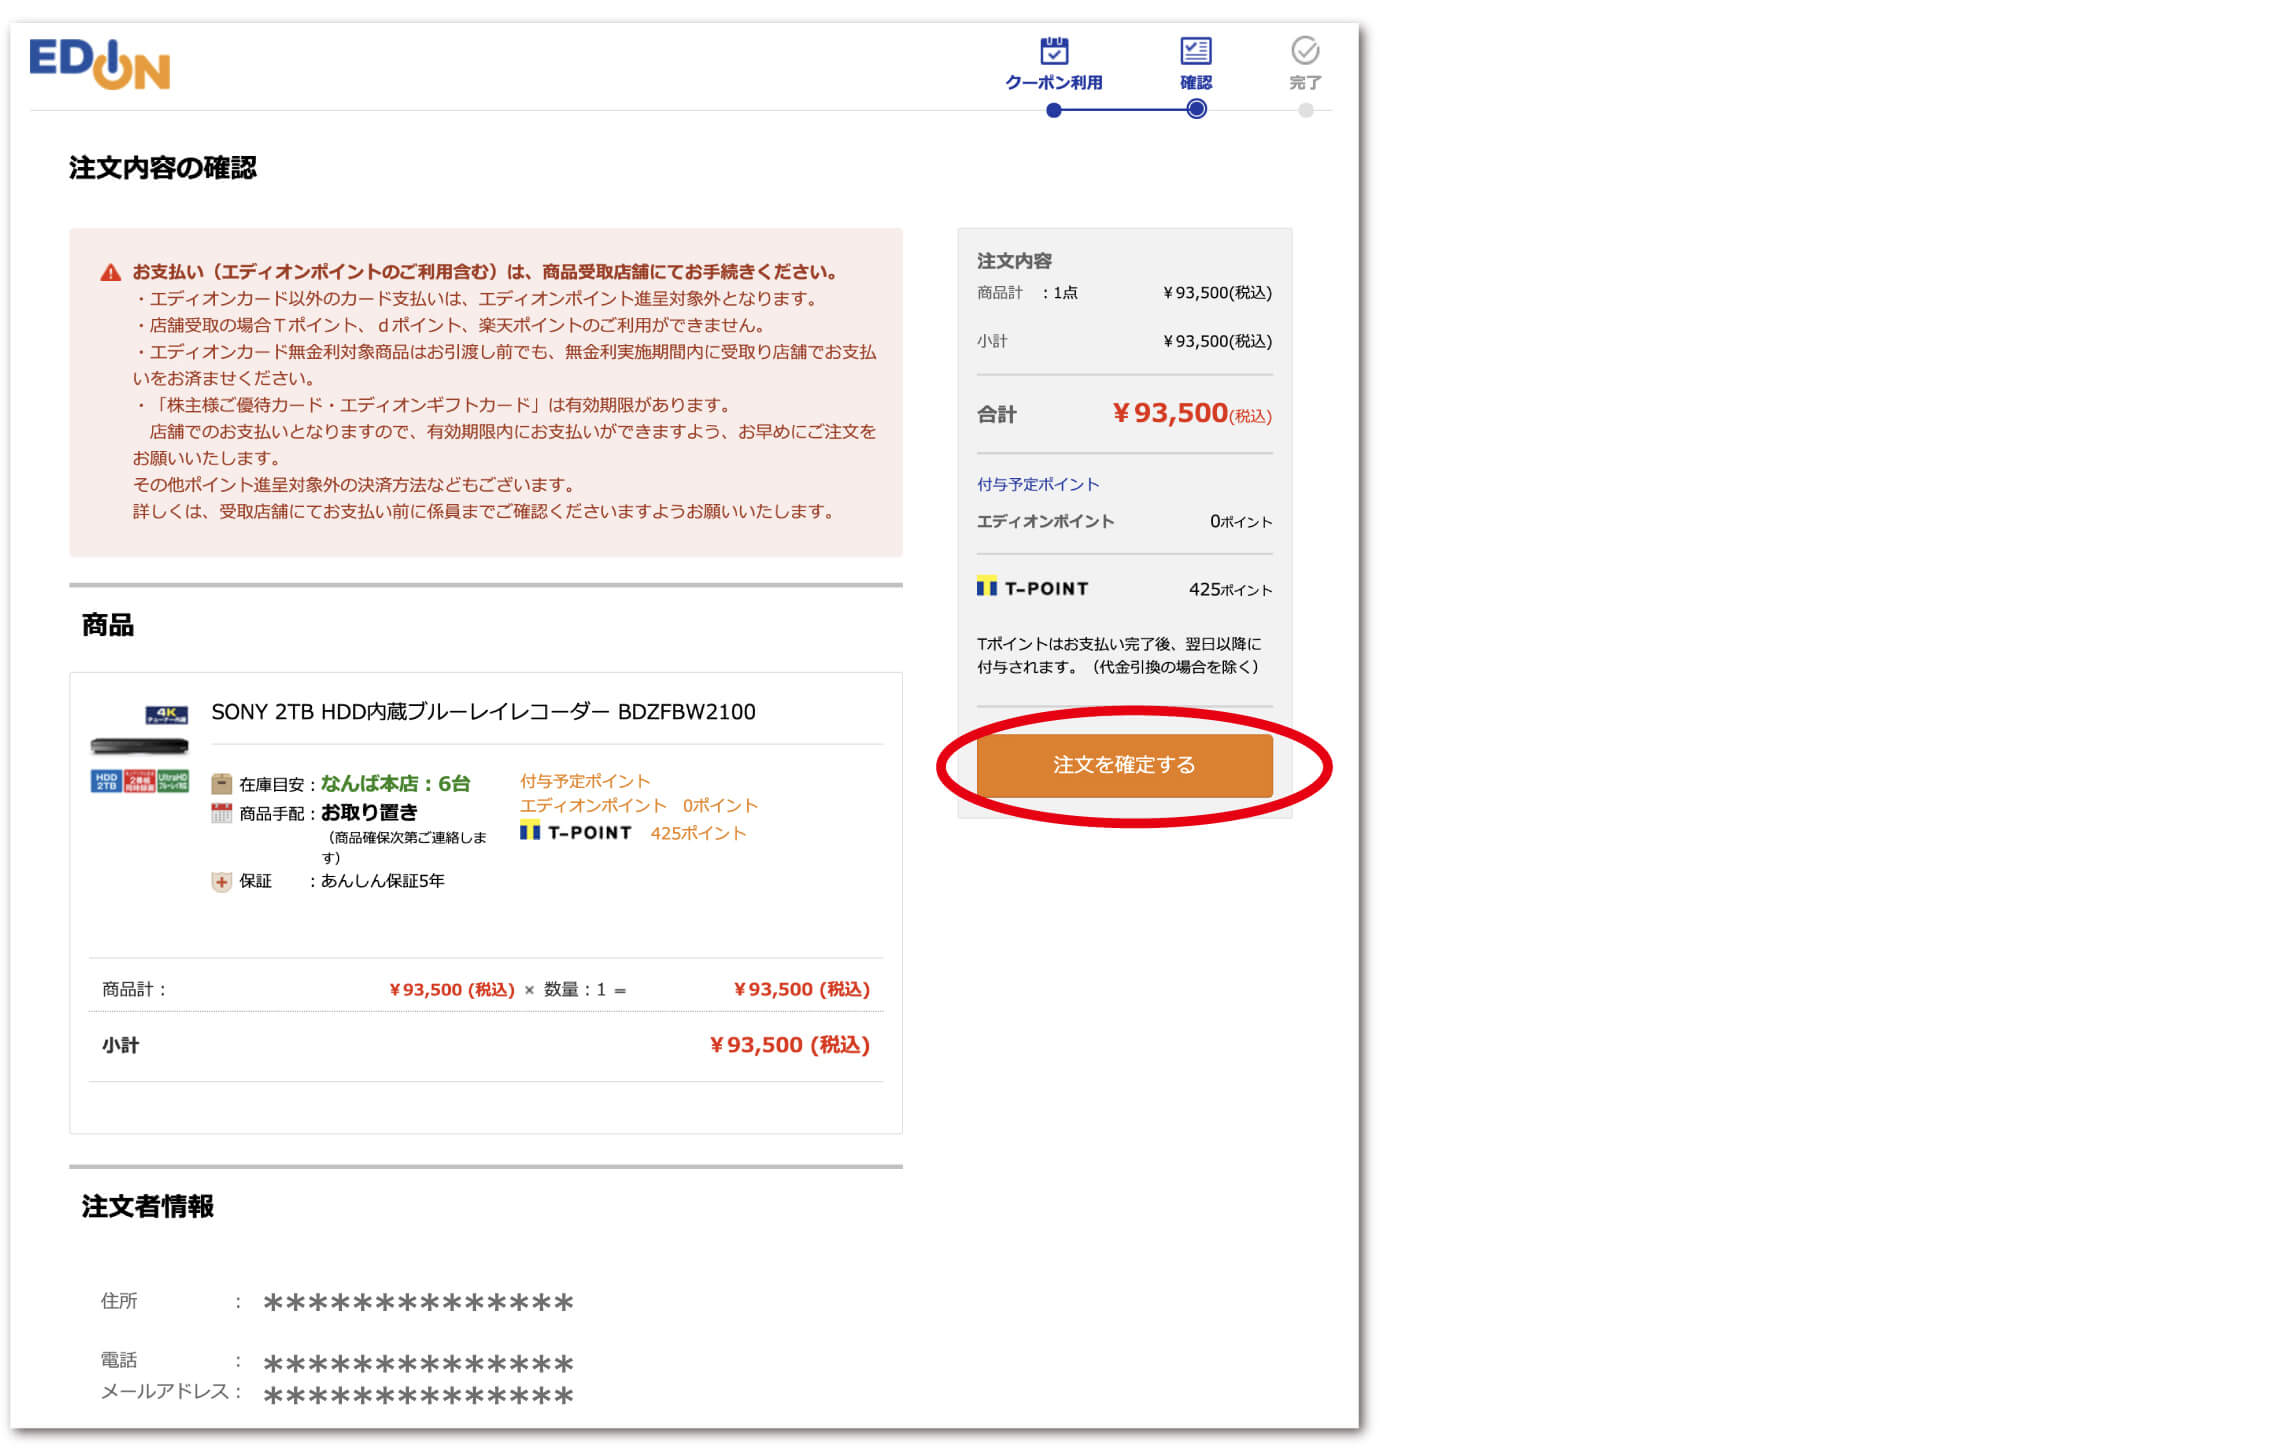Confirm order with 注文を確定する button
2274x1450 pixels.
[1124, 765]
